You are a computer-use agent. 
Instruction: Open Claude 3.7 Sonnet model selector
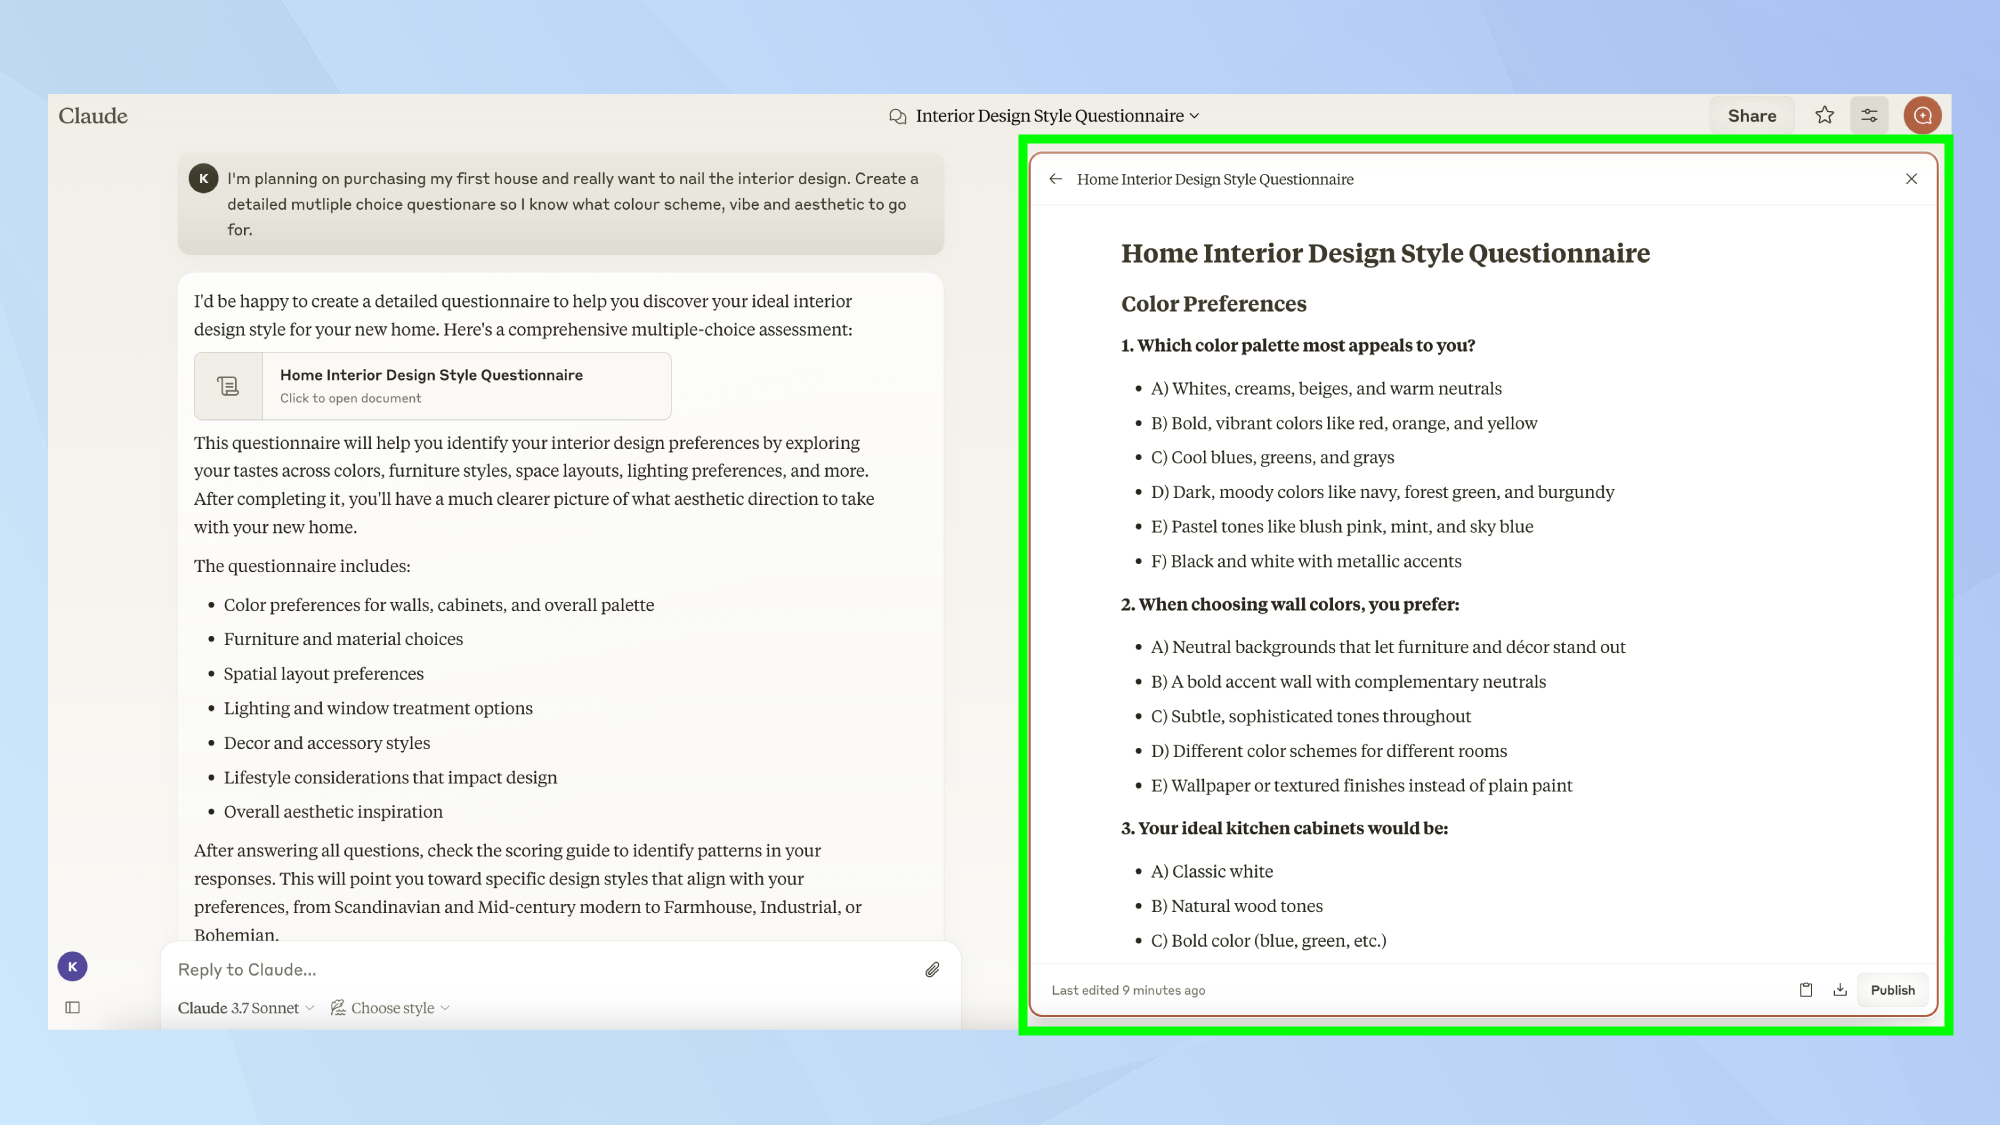point(246,1008)
